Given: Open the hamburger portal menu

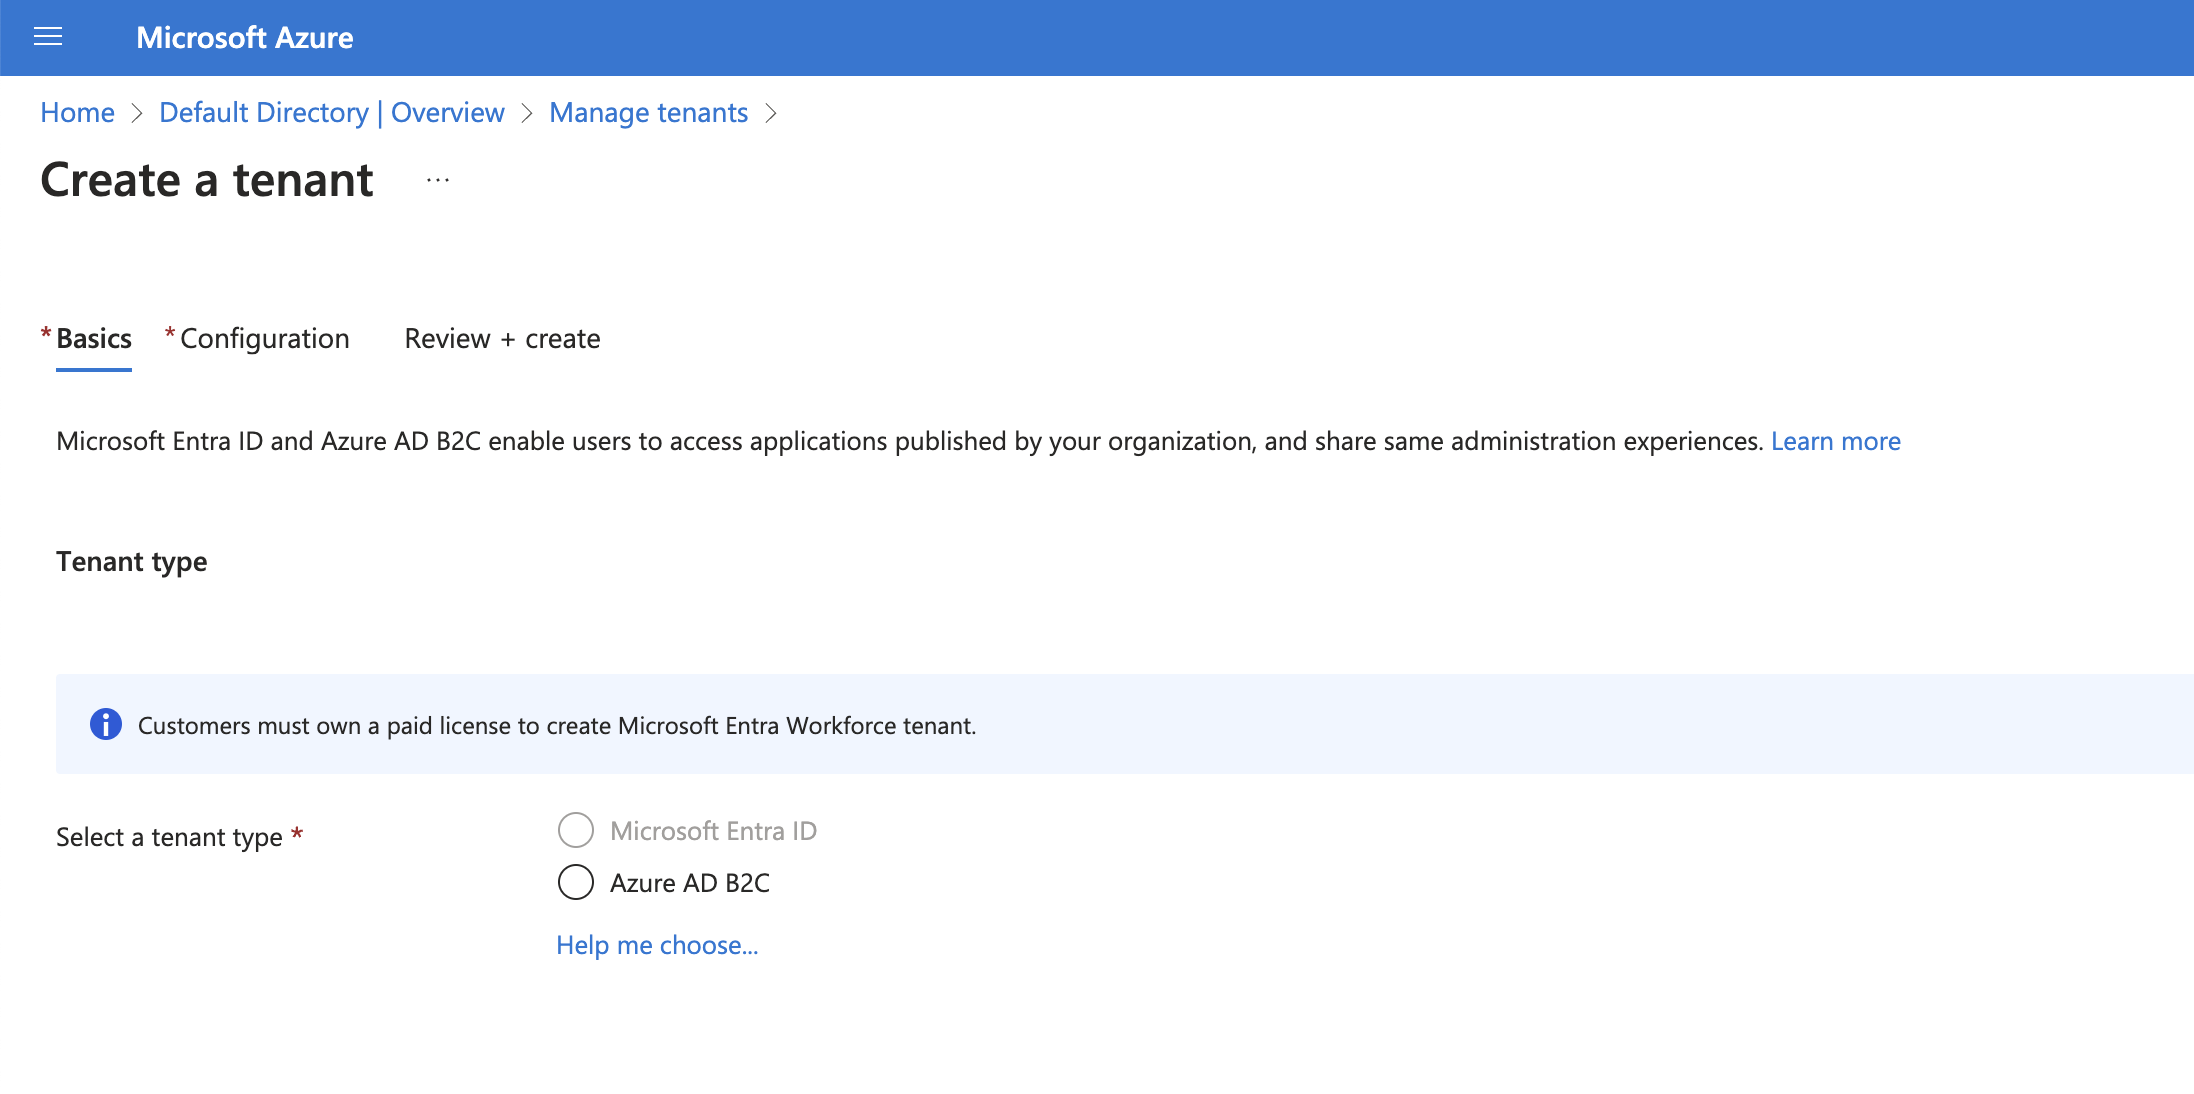Looking at the screenshot, I should click(48, 37).
